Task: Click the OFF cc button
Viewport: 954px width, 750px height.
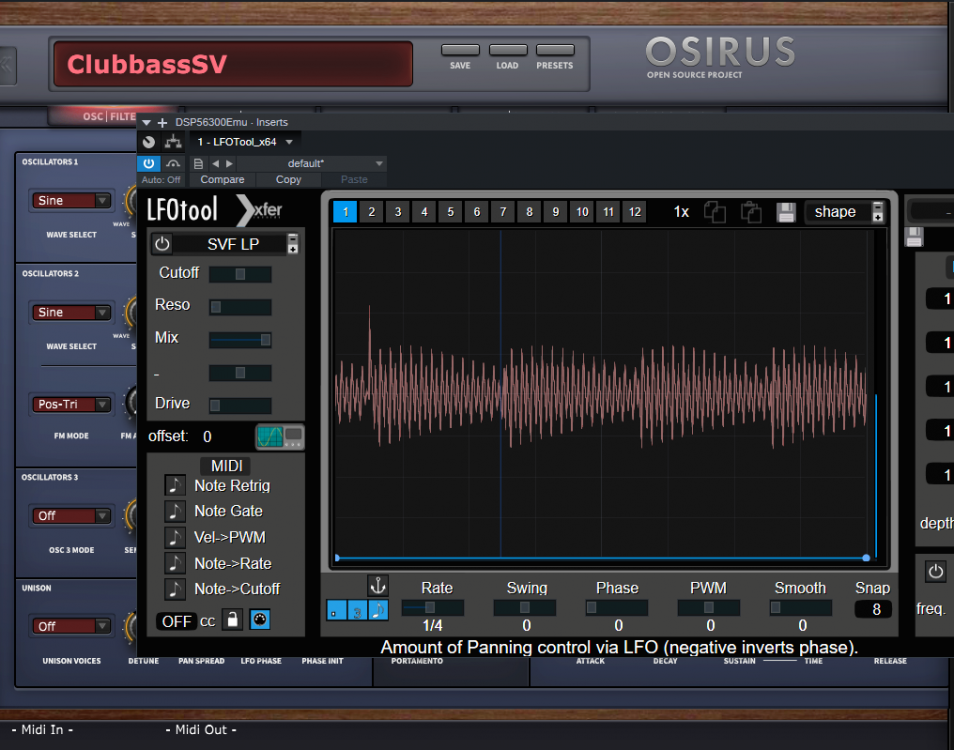Action: (x=177, y=621)
